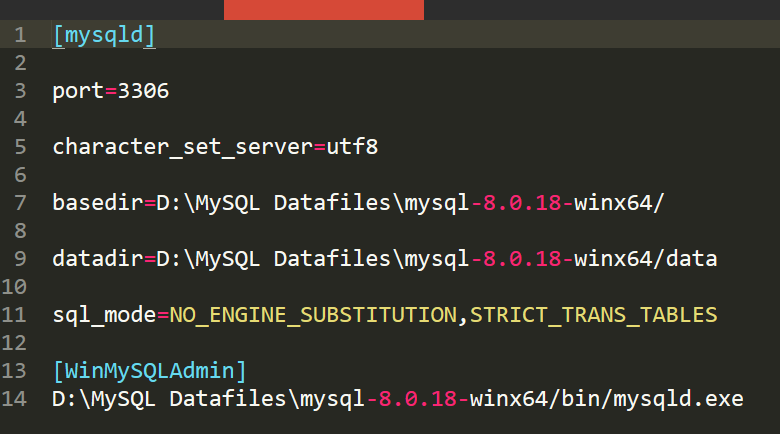Click the [mysqld] section header
This screenshot has width=780, height=434.
click(x=104, y=35)
